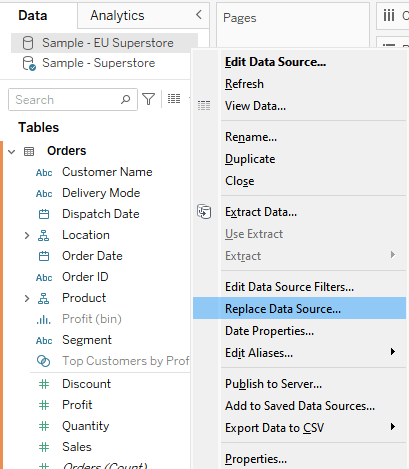Choose Replace Data Source menu item
The width and height of the screenshot is (409, 469).
[299, 308]
